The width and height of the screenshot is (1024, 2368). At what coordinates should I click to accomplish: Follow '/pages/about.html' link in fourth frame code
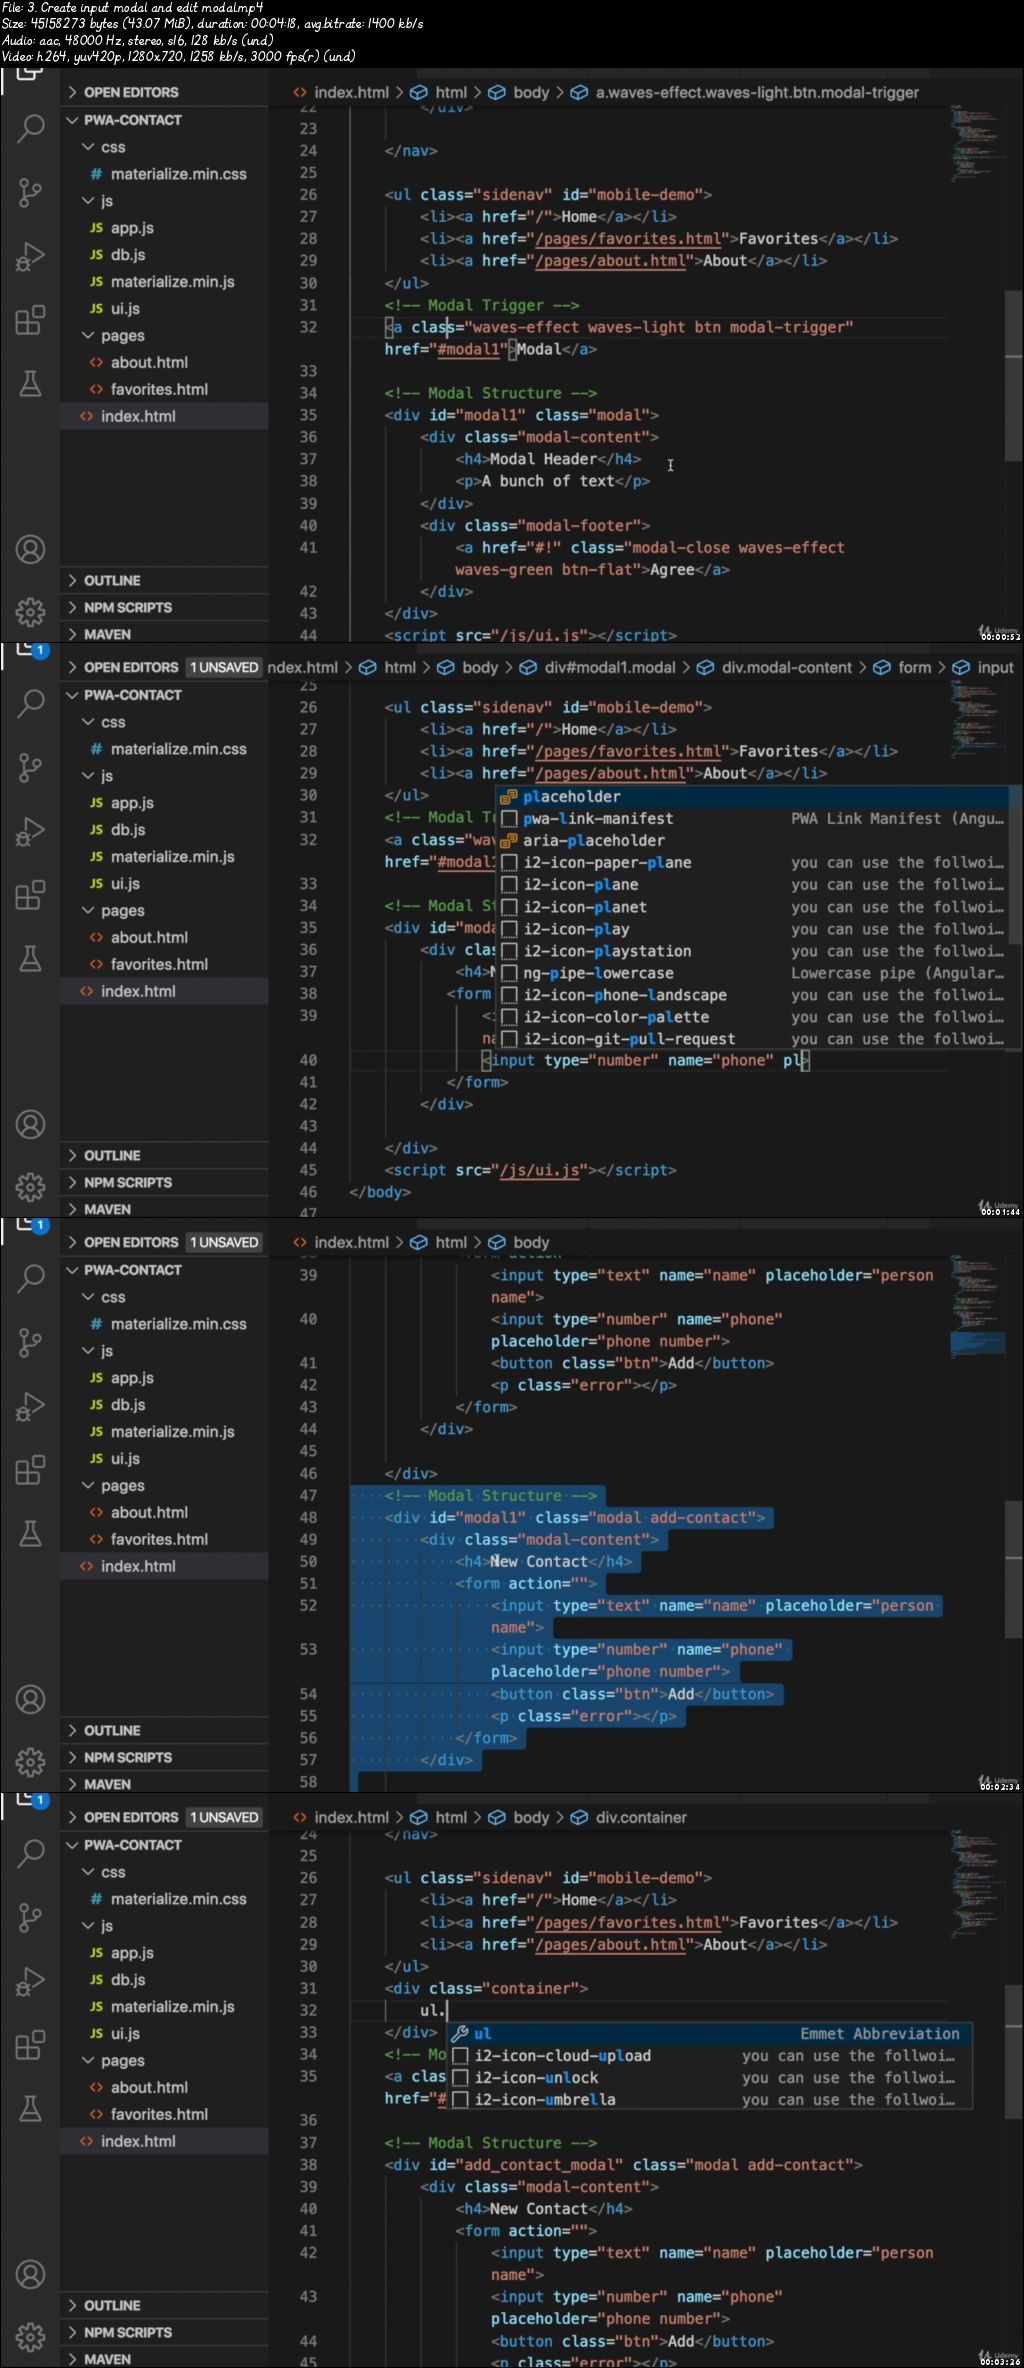[611, 1945]
